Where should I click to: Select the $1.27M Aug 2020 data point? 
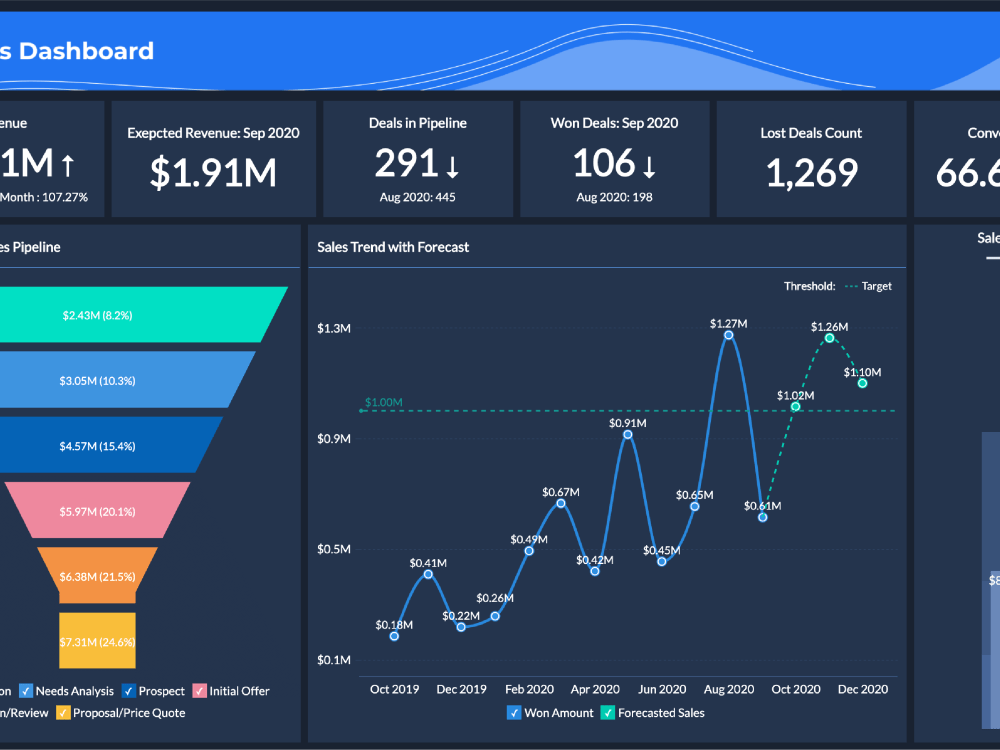click(728, 335)
